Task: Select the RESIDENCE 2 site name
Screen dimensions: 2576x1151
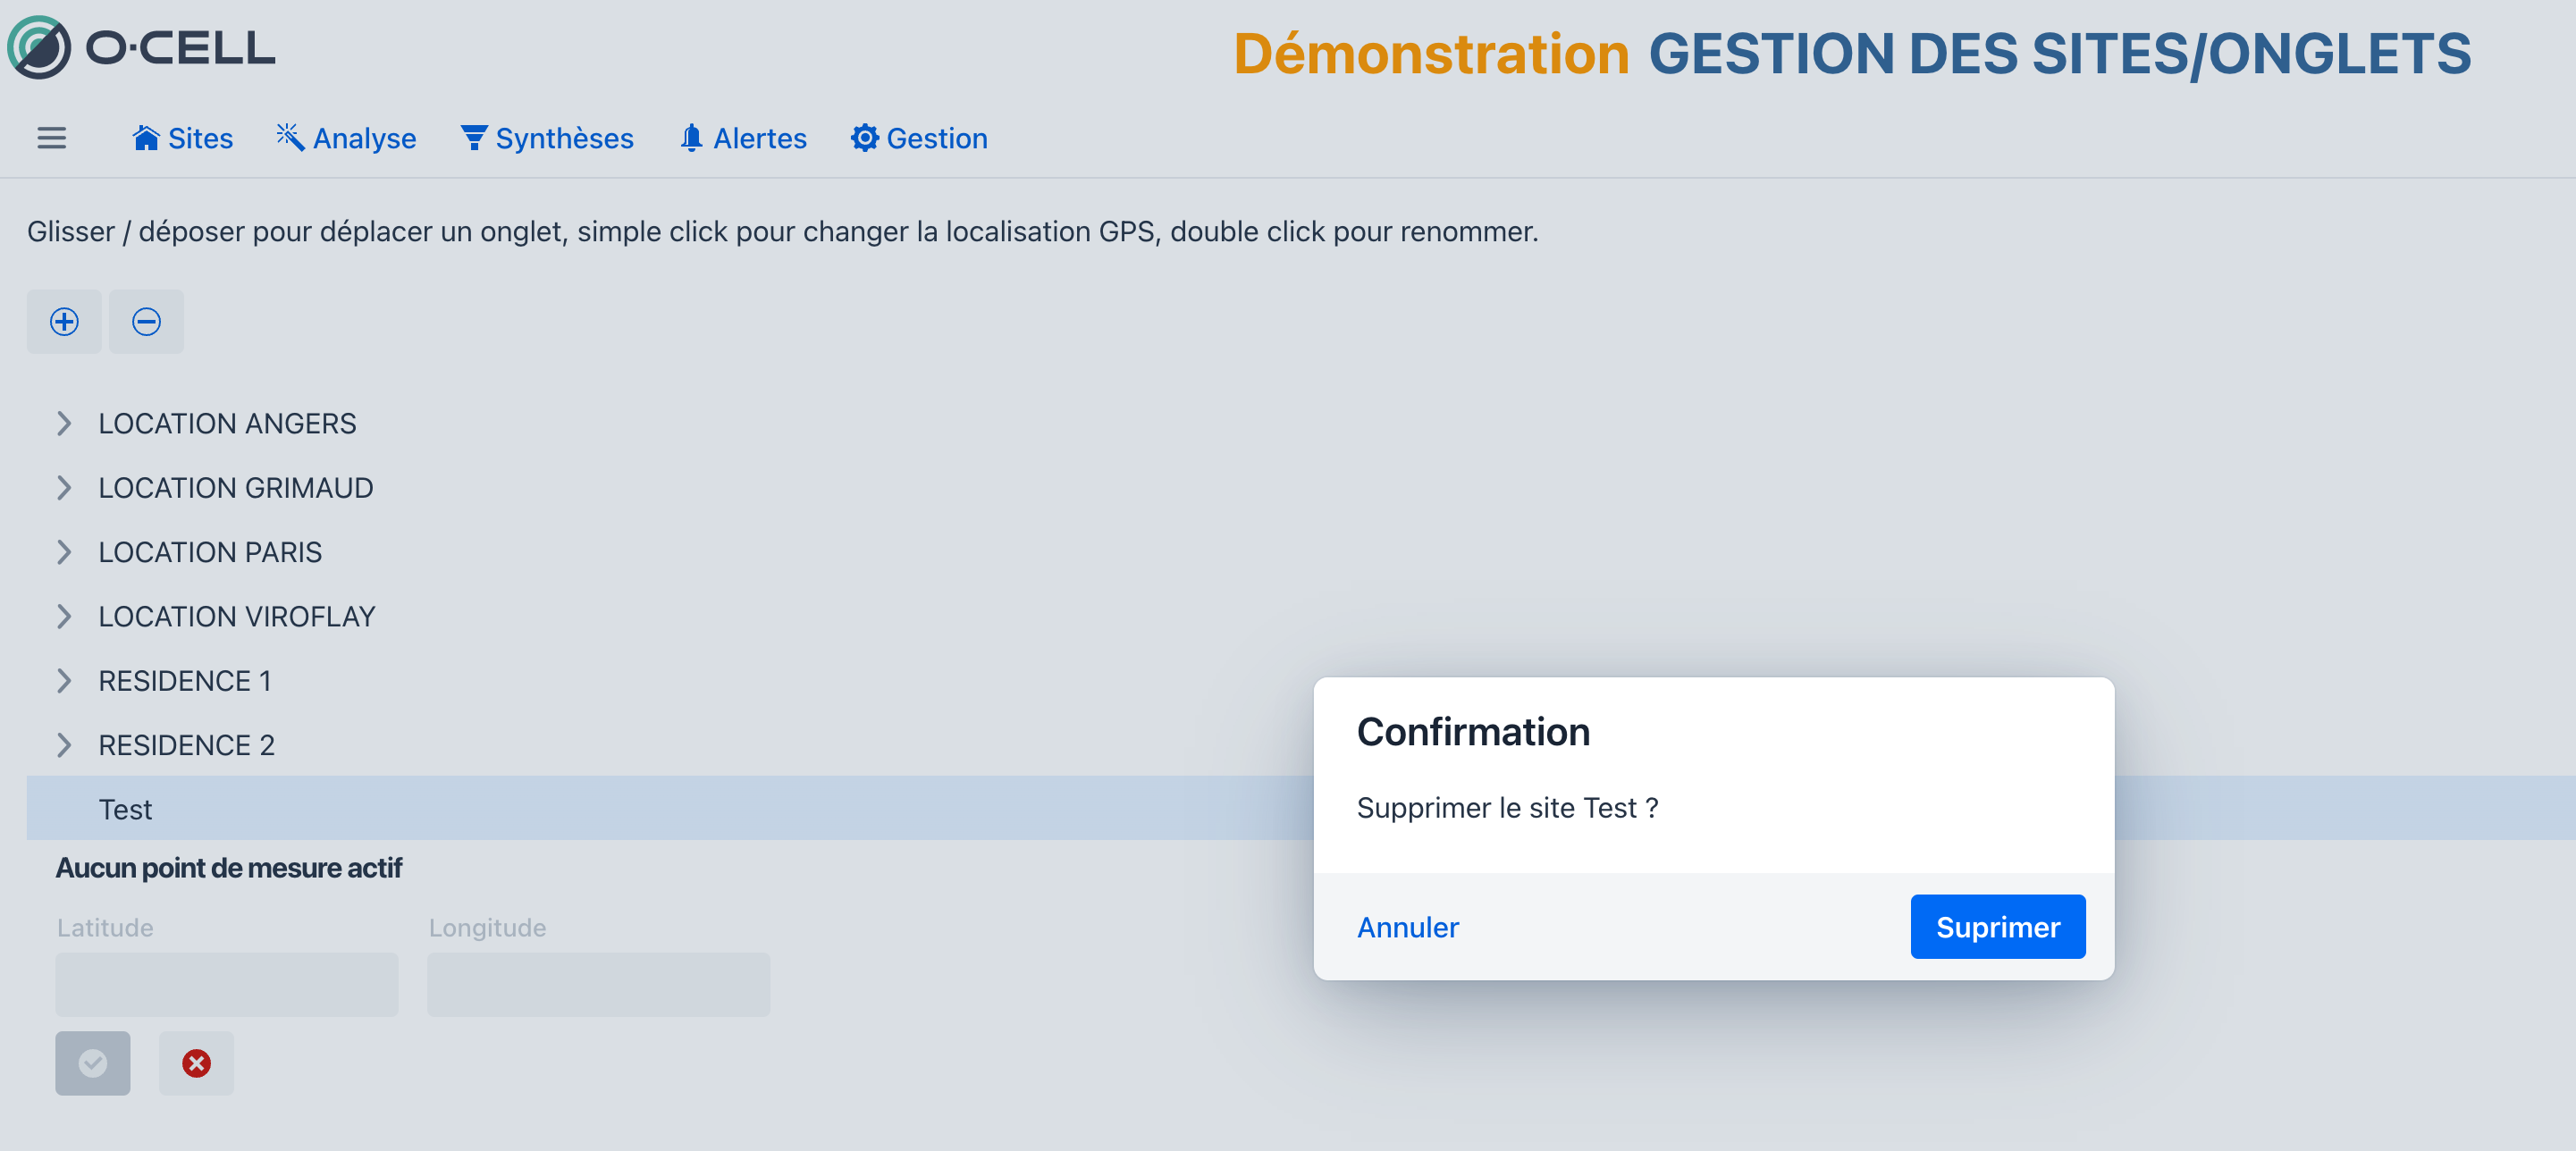Action: tap(186, 745)
